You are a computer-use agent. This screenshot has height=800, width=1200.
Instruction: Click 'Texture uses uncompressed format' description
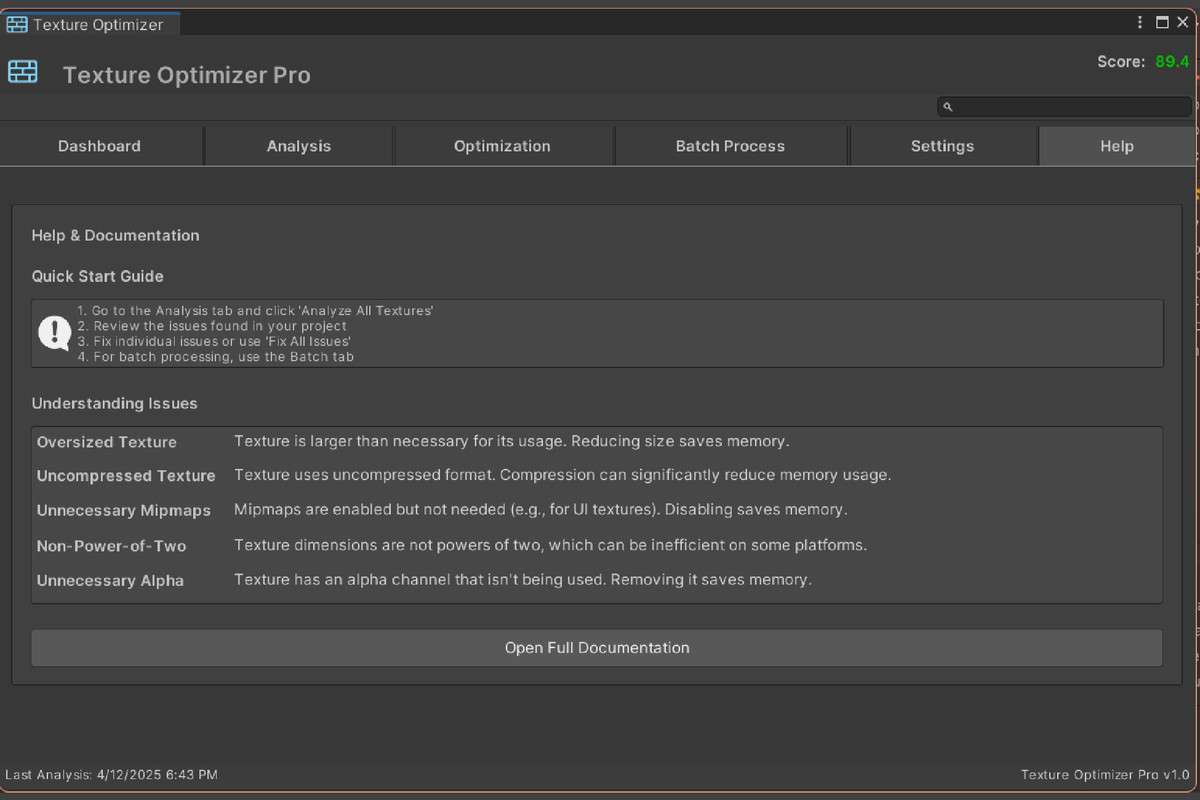click(x=563, y=475)
